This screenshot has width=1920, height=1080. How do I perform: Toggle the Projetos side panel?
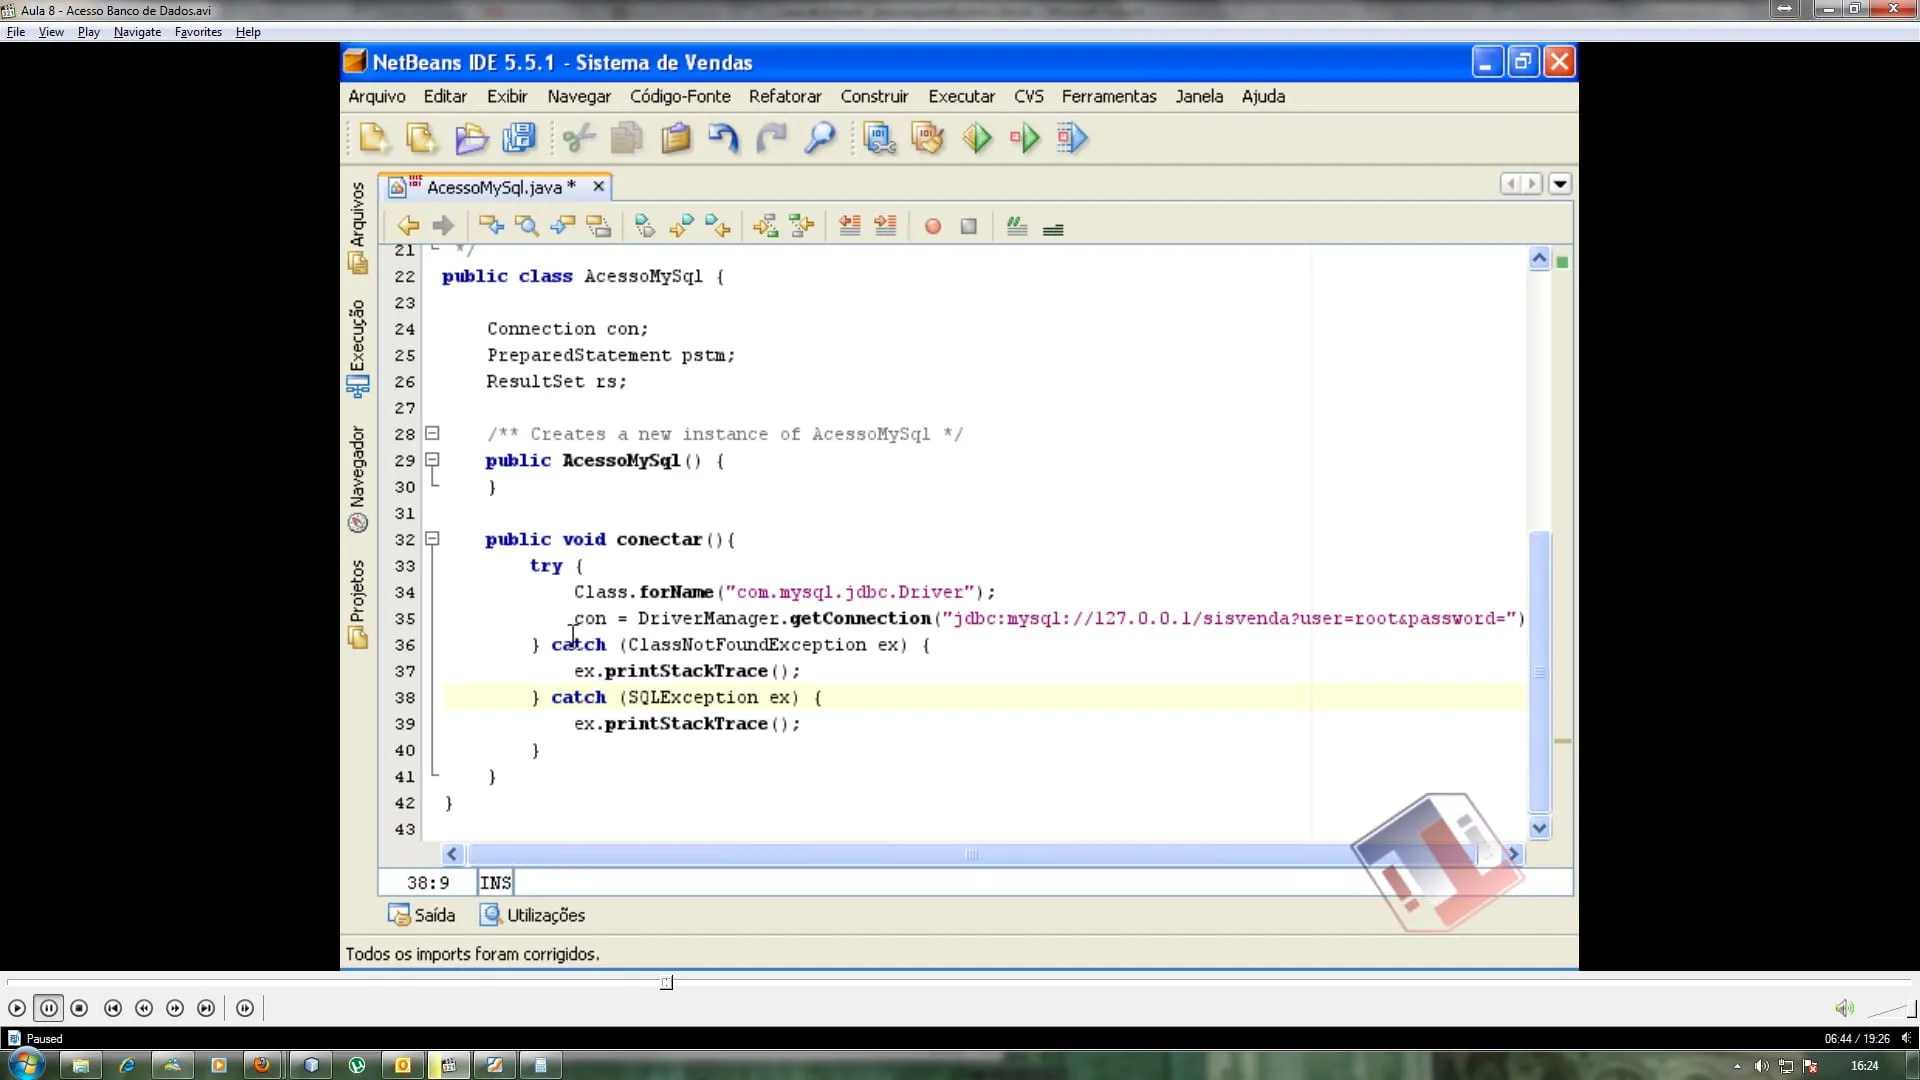[358, 603]
